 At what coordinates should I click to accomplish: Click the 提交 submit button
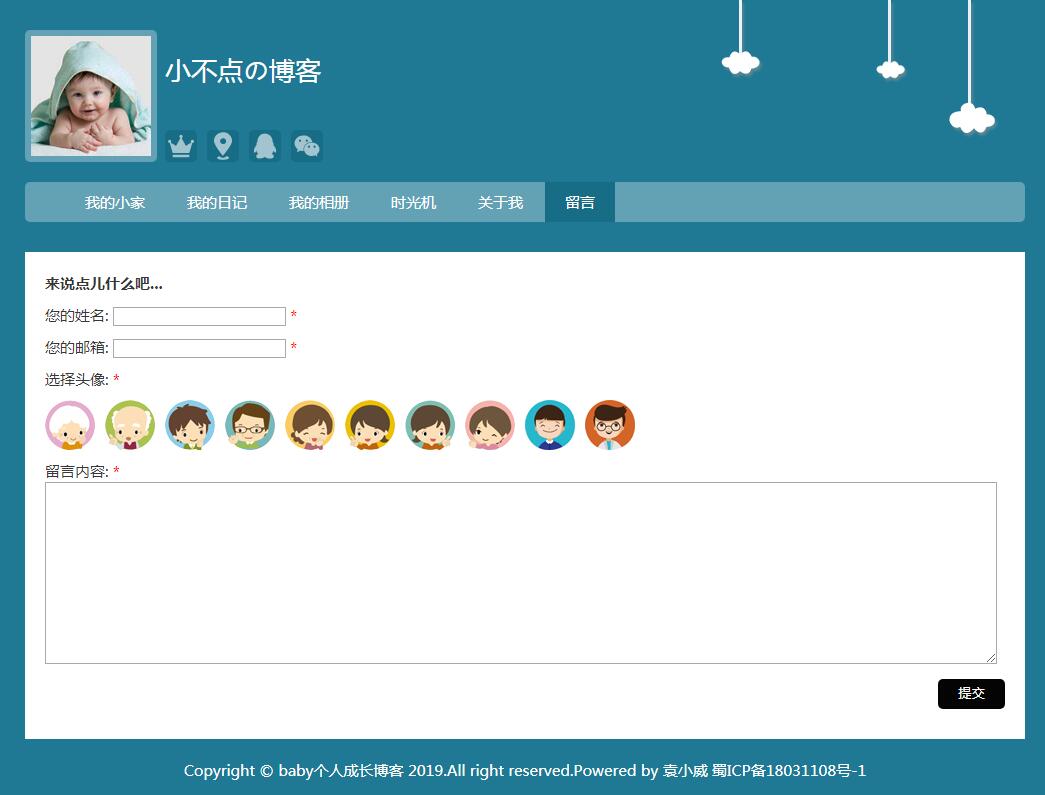(971, 694)
